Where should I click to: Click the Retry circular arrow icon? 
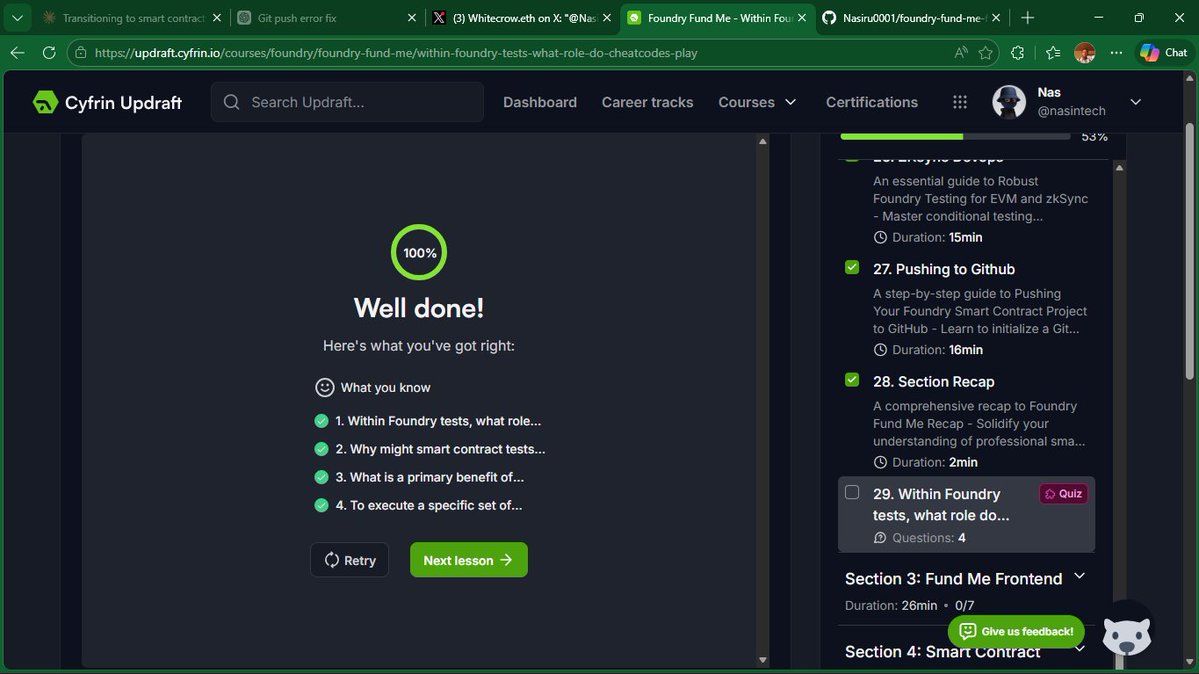pos(334,559)
